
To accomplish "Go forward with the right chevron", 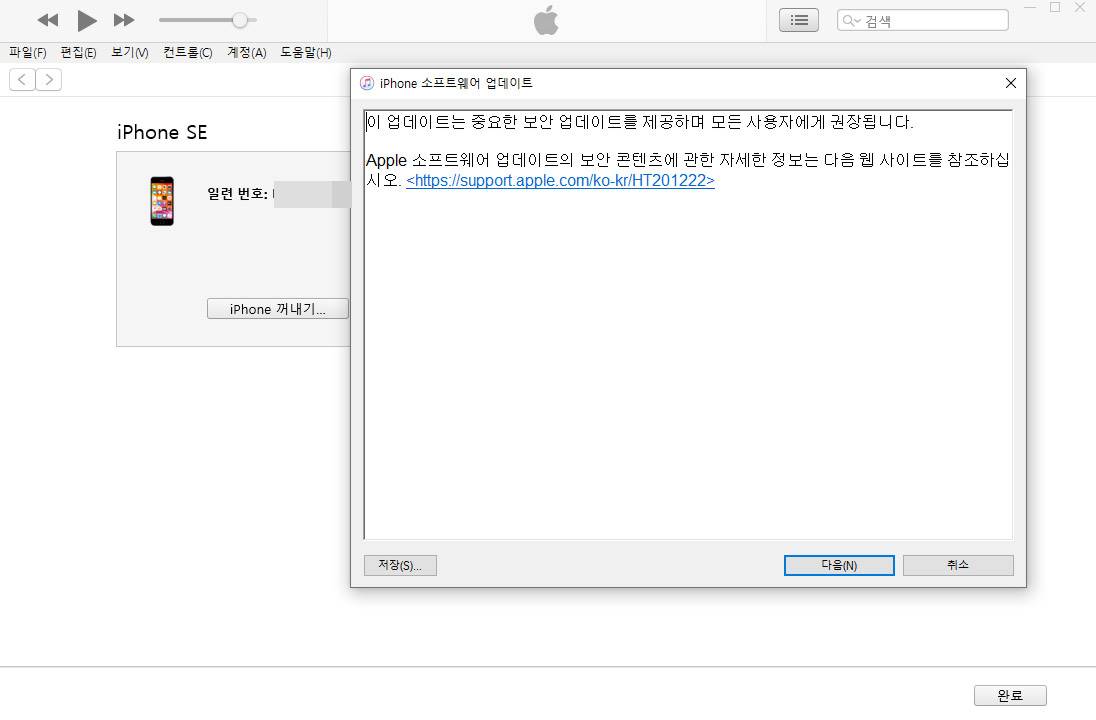I will tap(48, 80).
